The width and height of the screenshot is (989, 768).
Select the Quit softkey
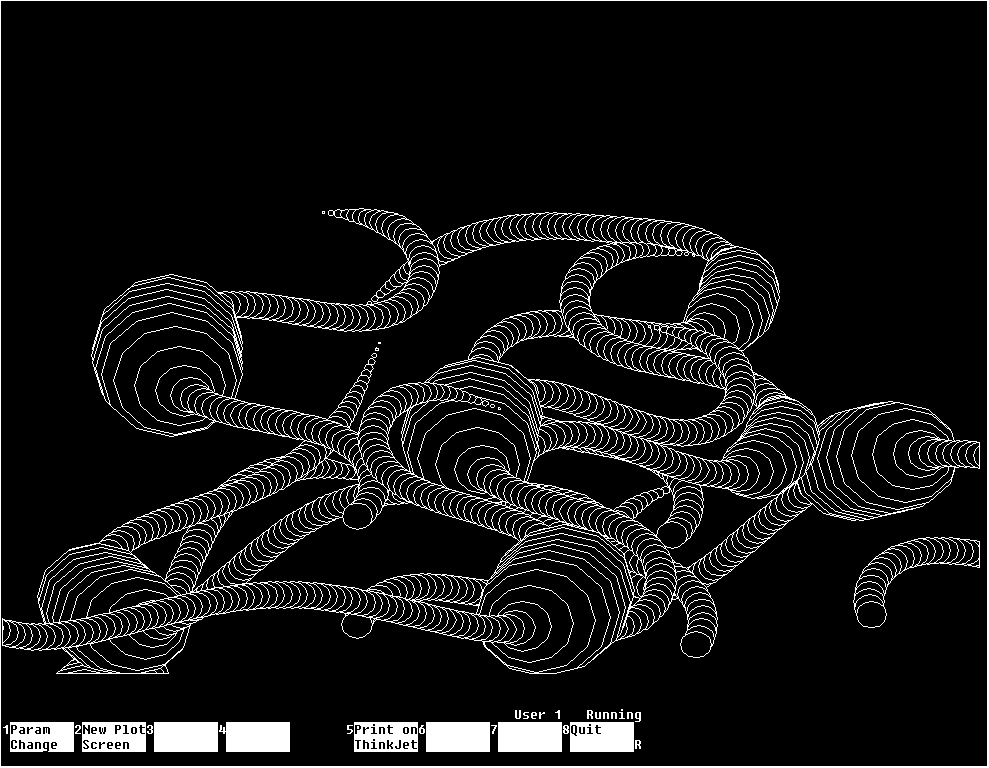601,737
